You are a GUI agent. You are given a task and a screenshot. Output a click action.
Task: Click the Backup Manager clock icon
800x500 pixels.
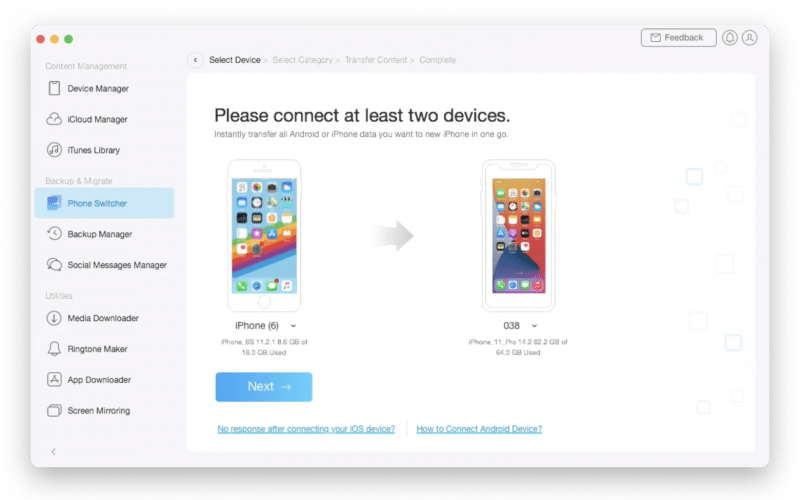(54, 234)
